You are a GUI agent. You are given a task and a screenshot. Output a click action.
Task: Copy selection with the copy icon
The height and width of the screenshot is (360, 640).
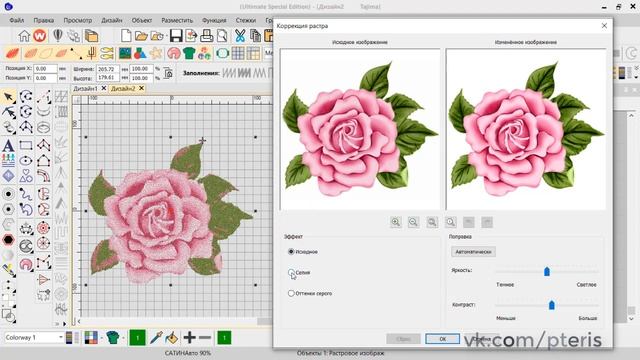[256, 36]
